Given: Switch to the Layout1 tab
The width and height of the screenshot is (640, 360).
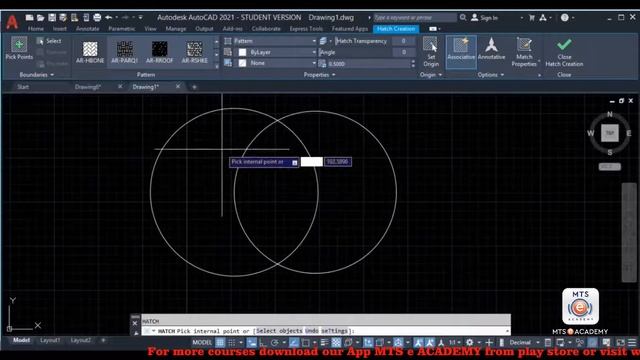Looking at the screenshot, I should coord(50,340).
